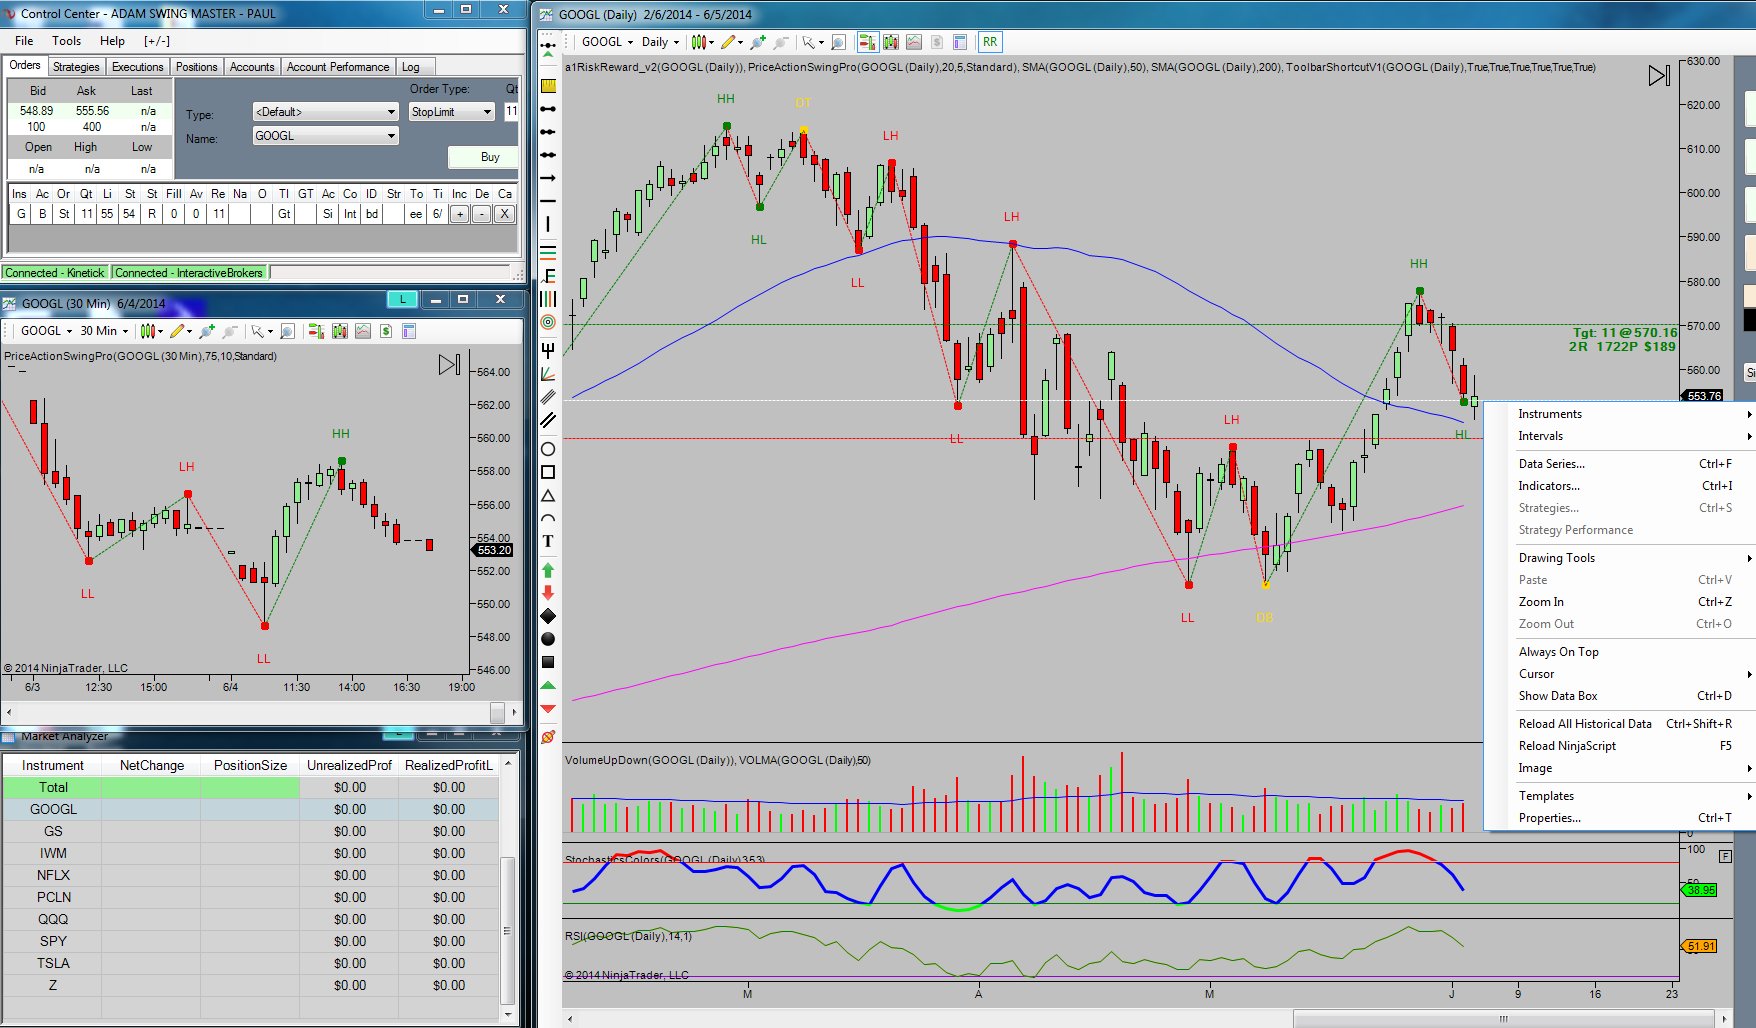Open the 30 Min interval dropdown
The image size is (1756, 1028).
[x=104, y=331]
